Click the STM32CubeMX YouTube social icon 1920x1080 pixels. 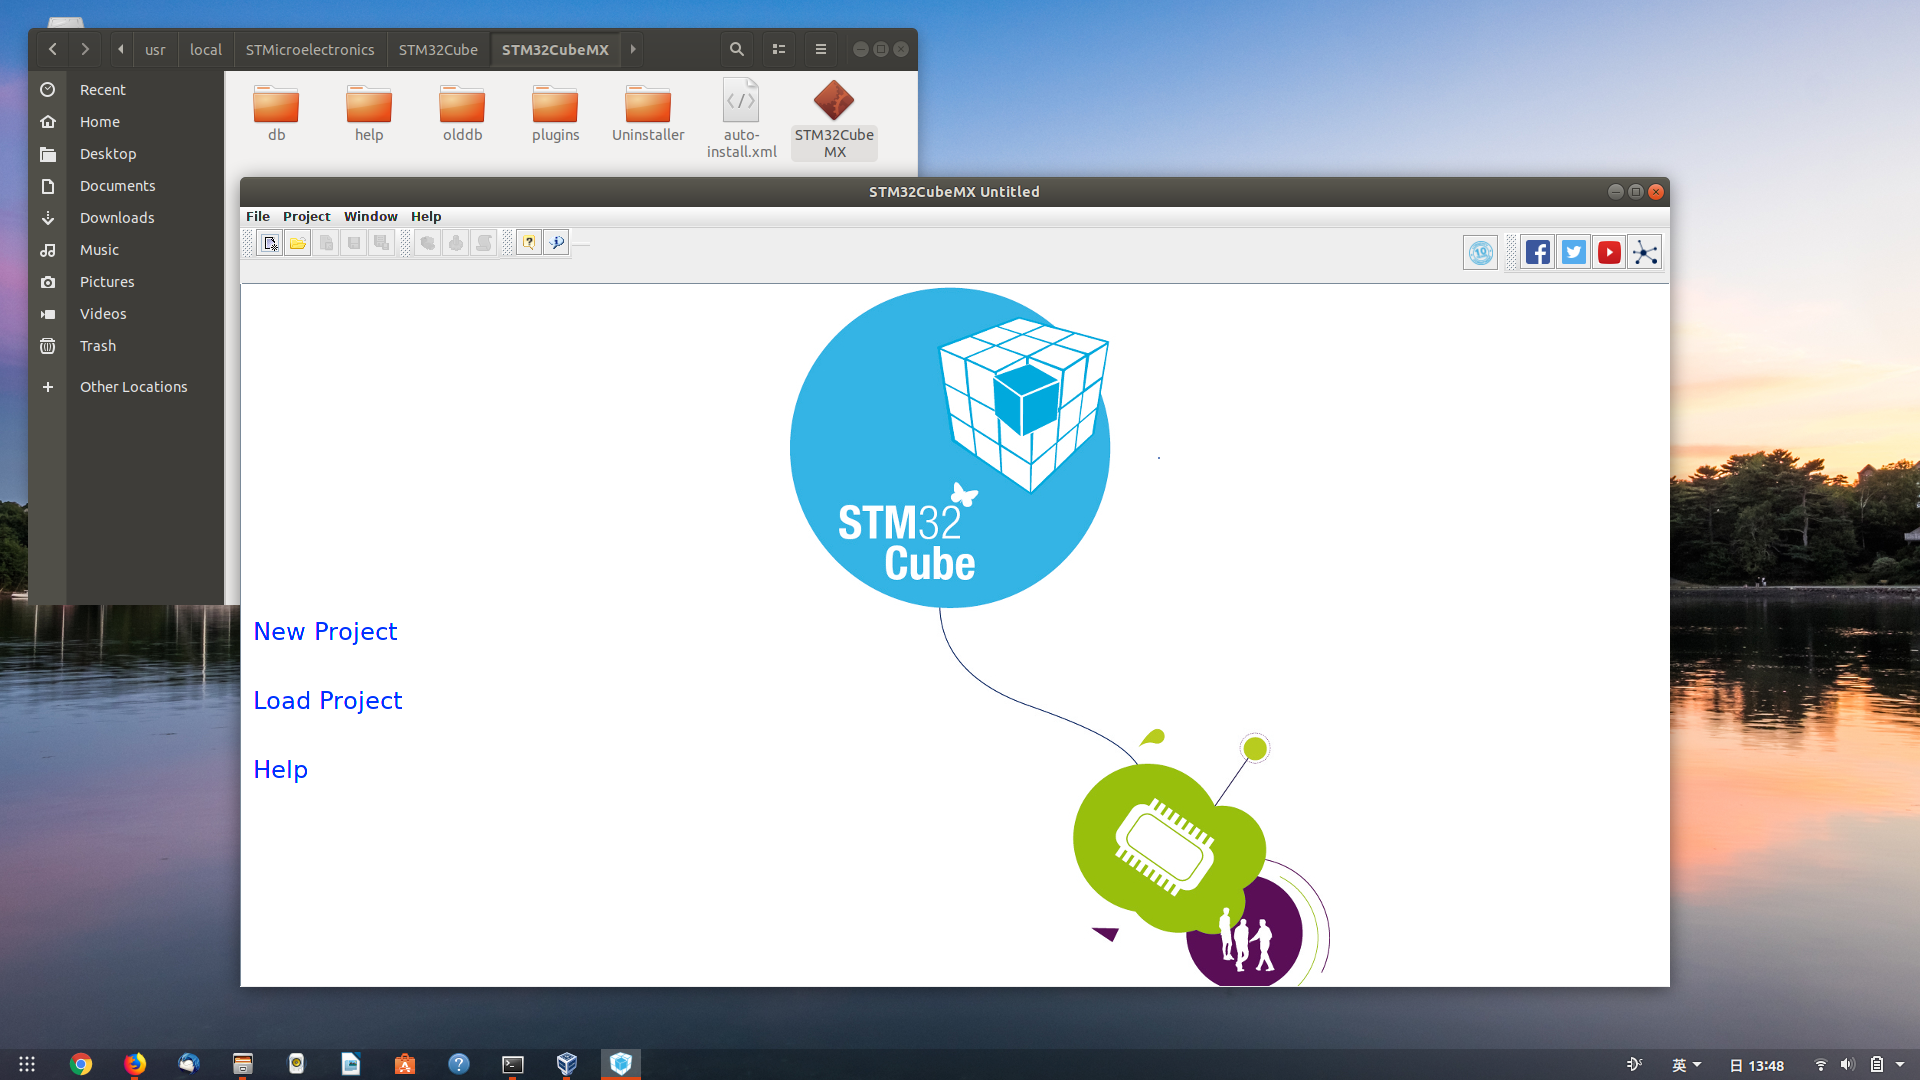pyautogui.click(x=1609, y=252)
